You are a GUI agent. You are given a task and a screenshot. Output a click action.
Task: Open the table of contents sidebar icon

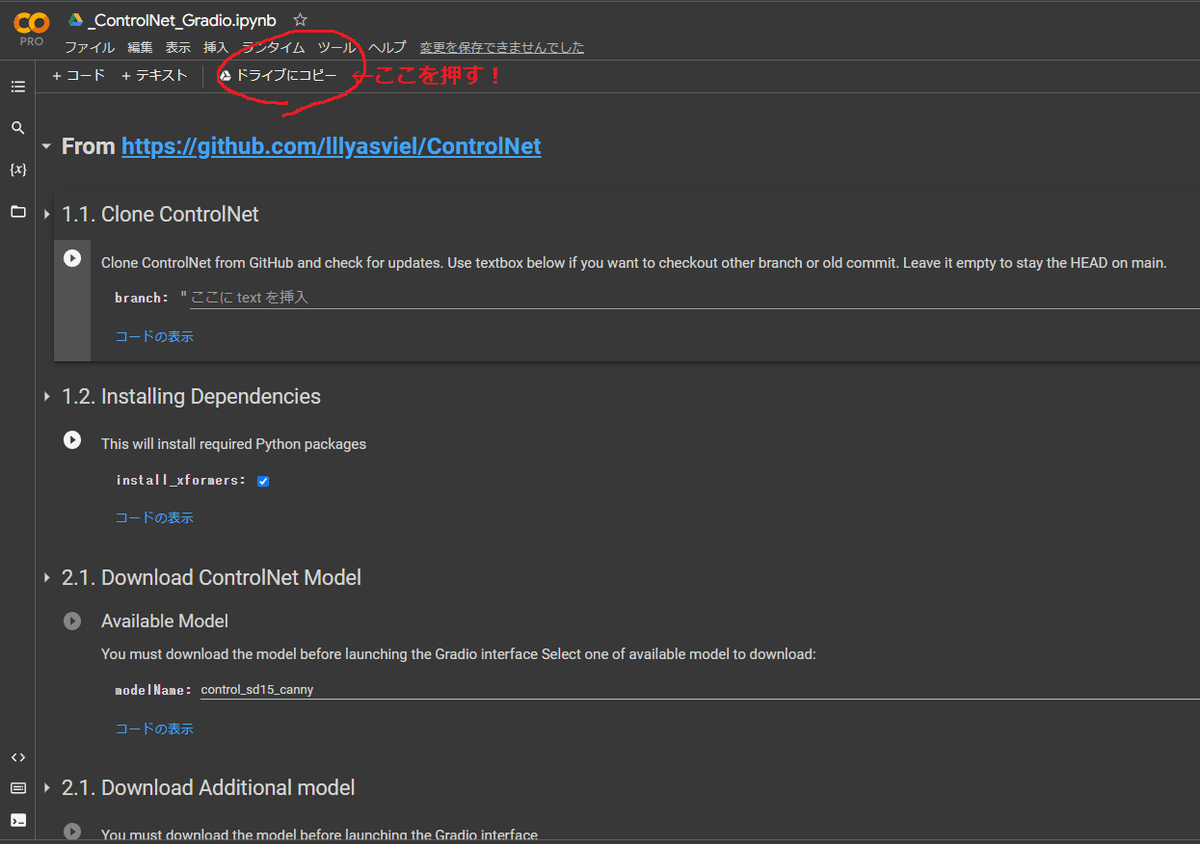tap(18, 87)
